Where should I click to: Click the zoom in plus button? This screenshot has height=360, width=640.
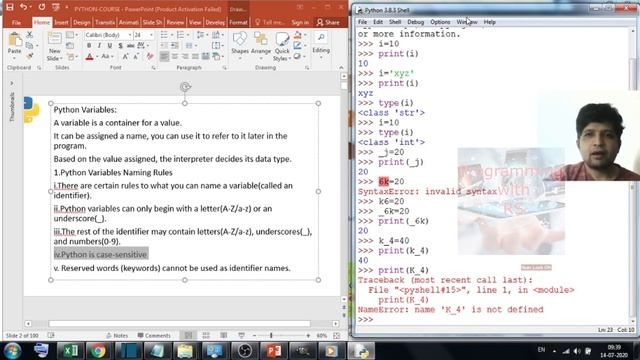coord(308,336)
